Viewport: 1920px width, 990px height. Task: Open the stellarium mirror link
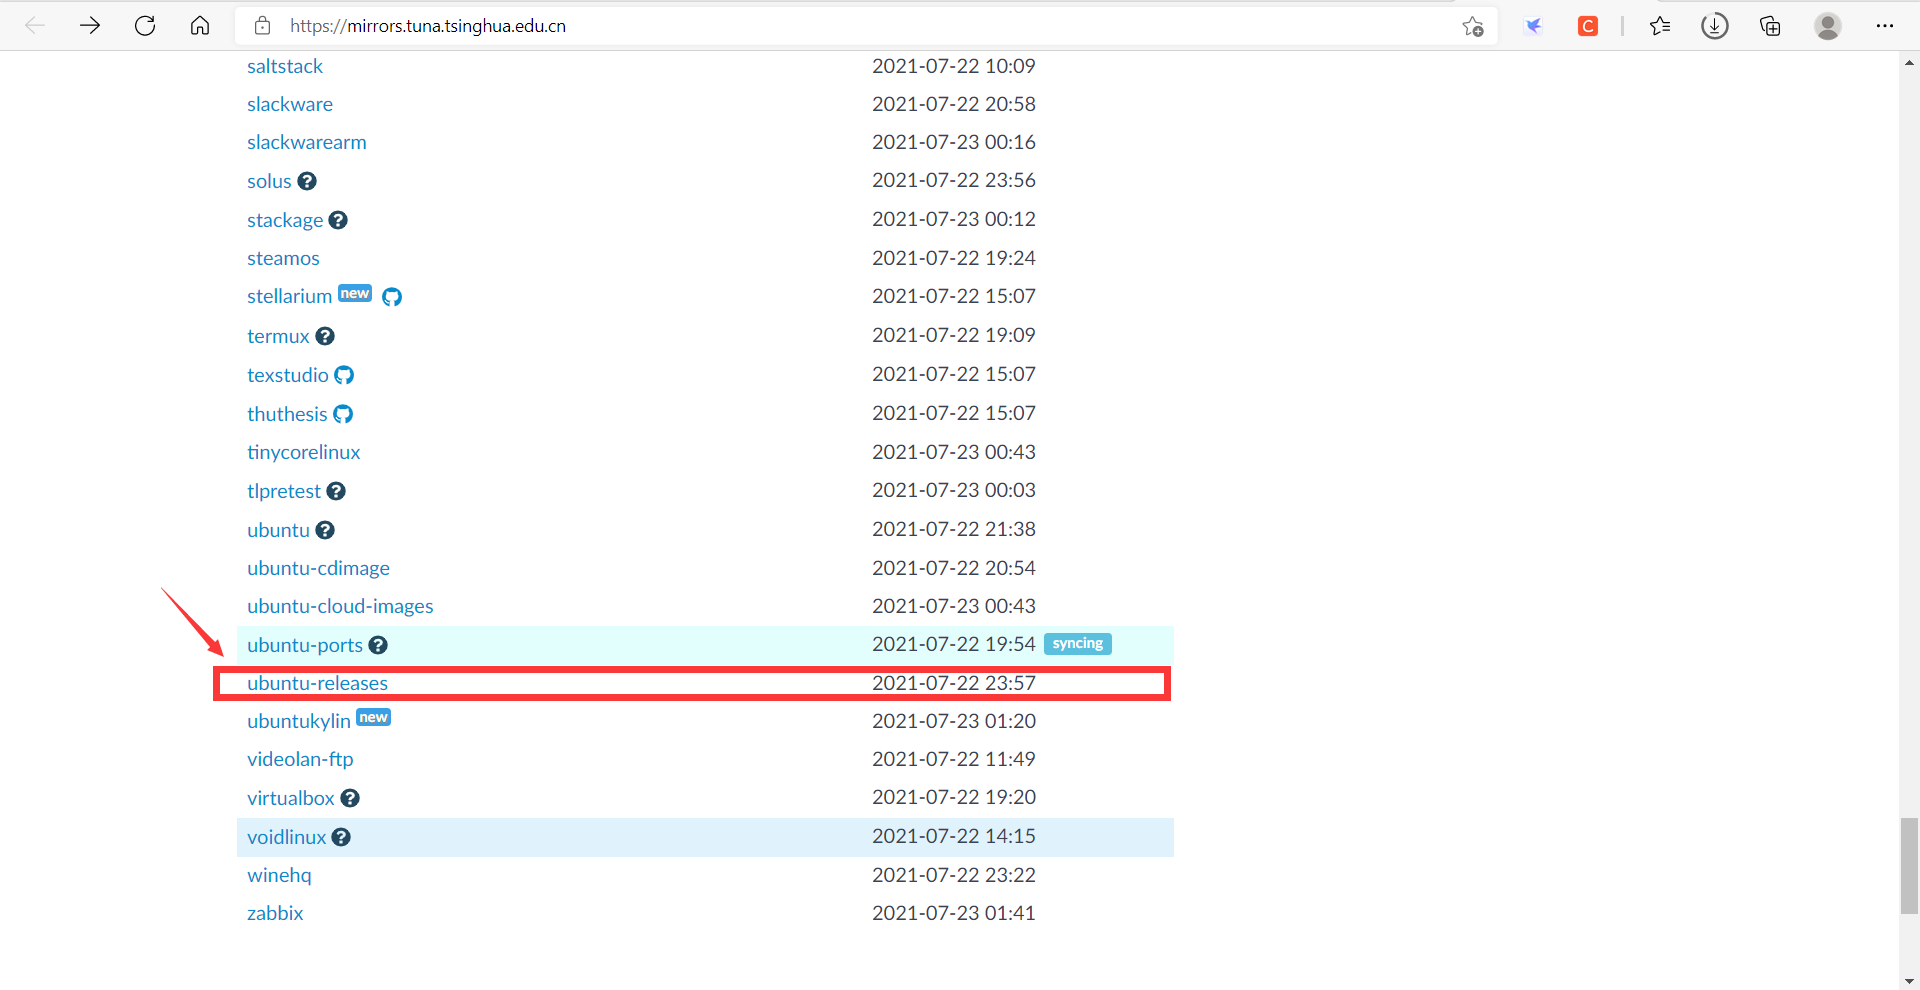click(x=289, y=296)
